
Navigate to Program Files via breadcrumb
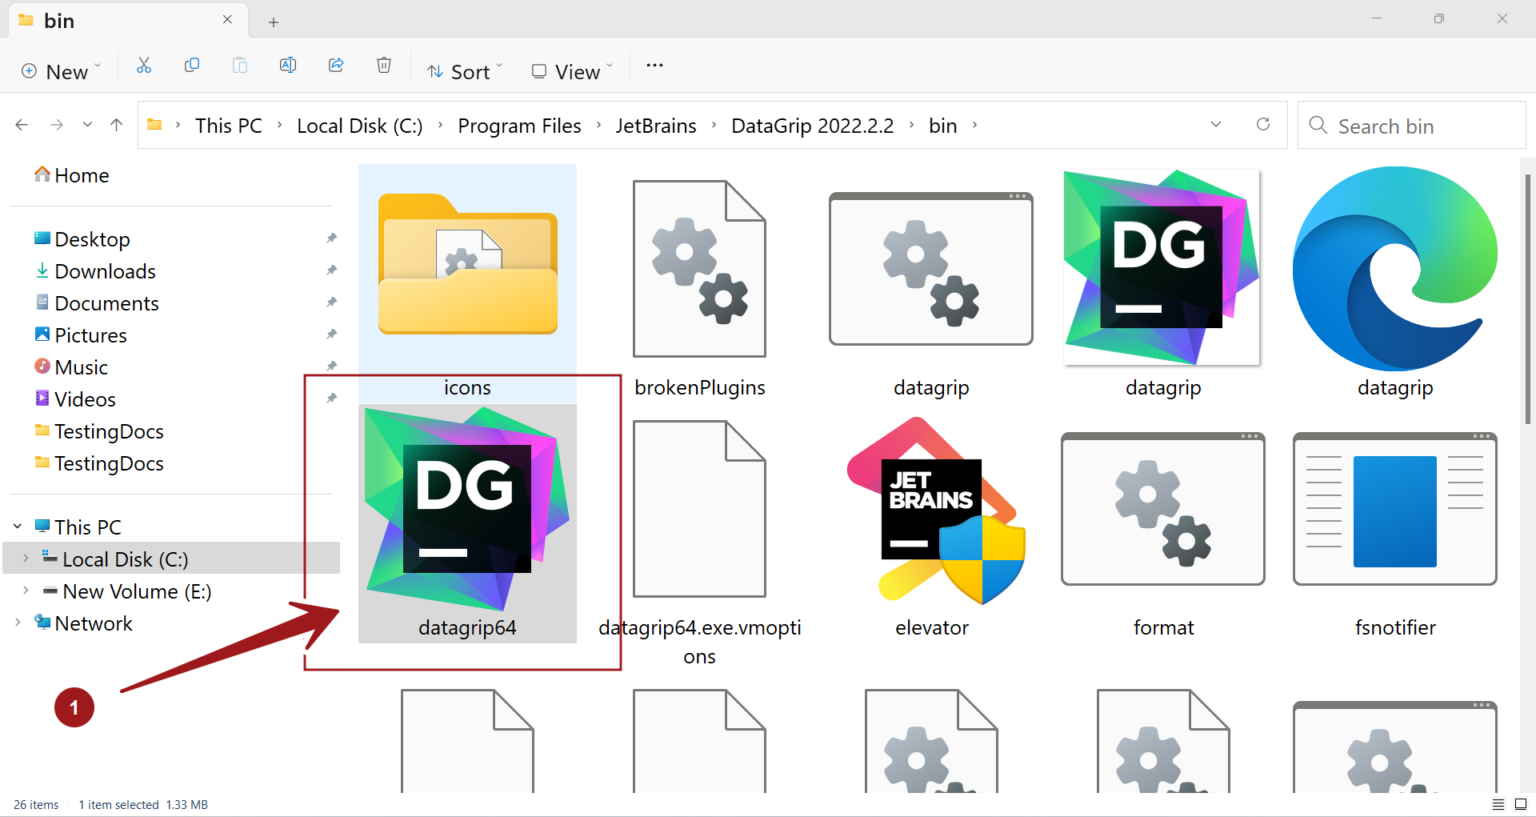(x=519, y=125)
